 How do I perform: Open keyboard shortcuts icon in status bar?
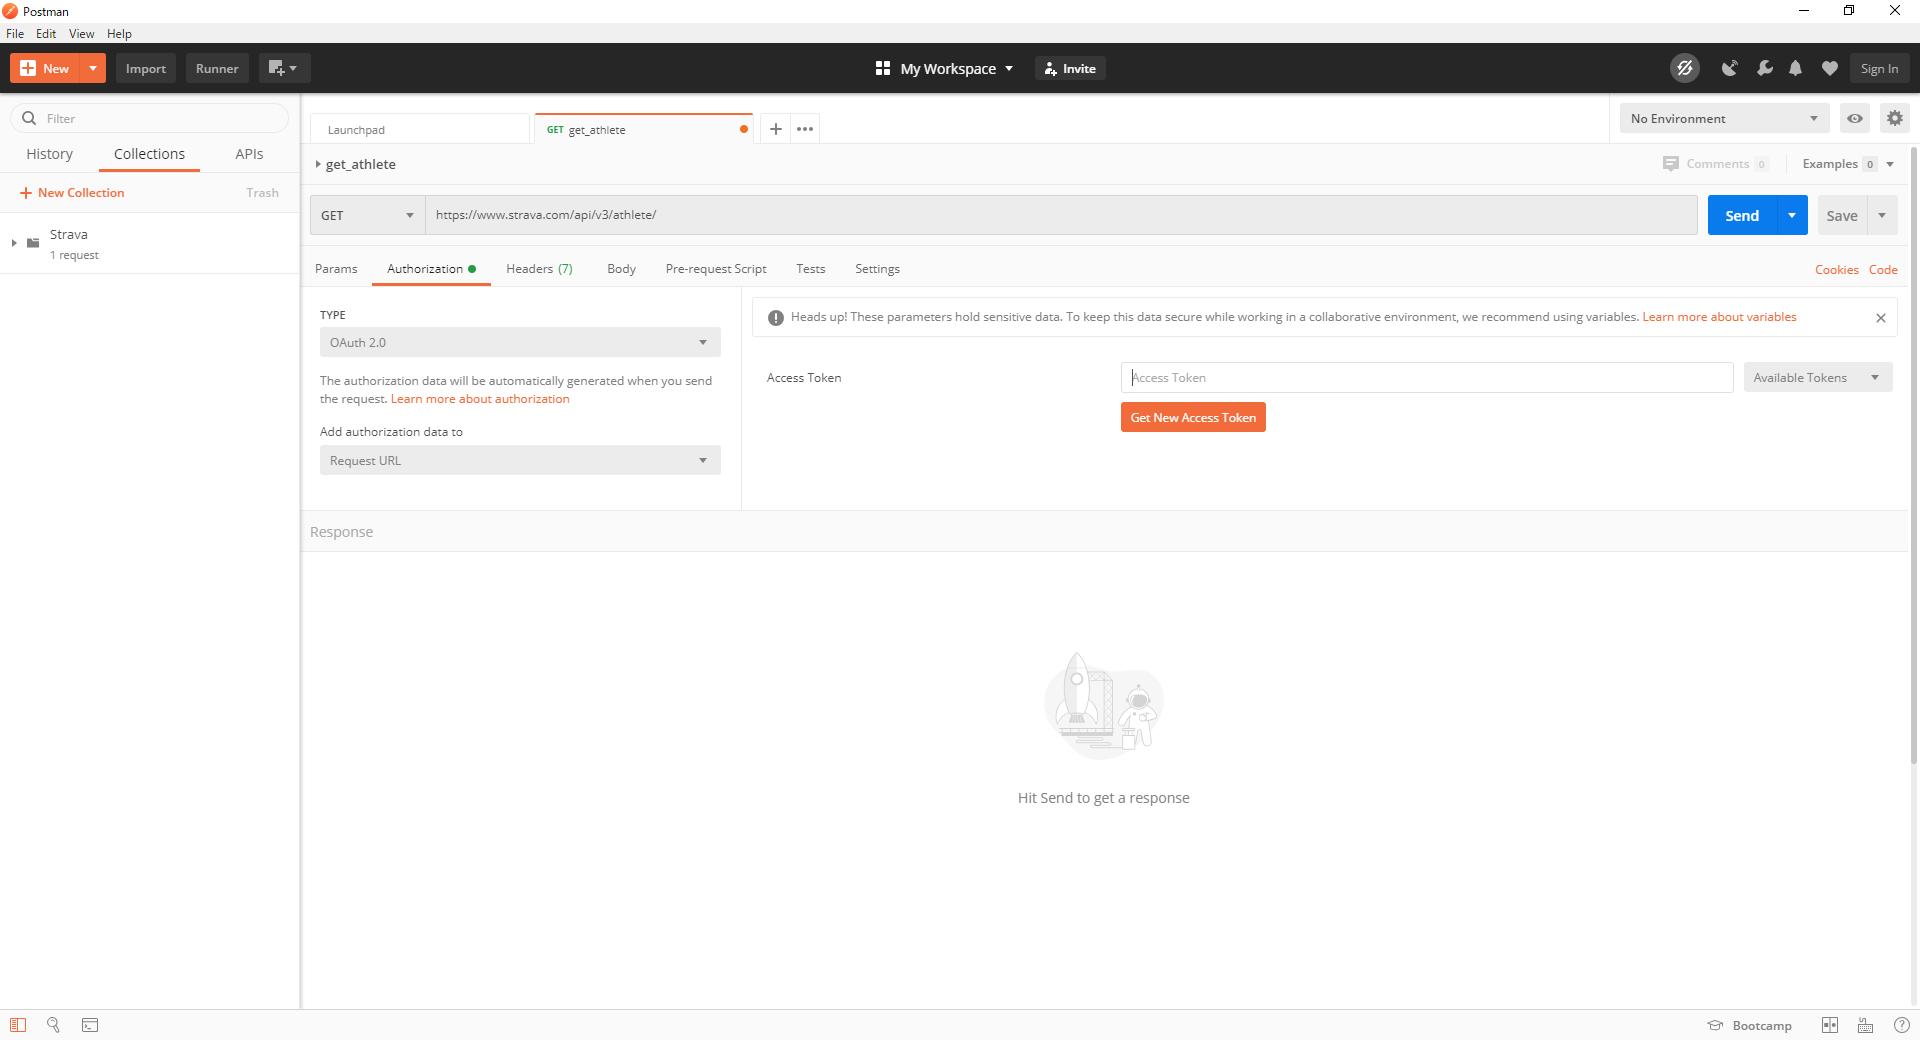pos(1866,1025)
